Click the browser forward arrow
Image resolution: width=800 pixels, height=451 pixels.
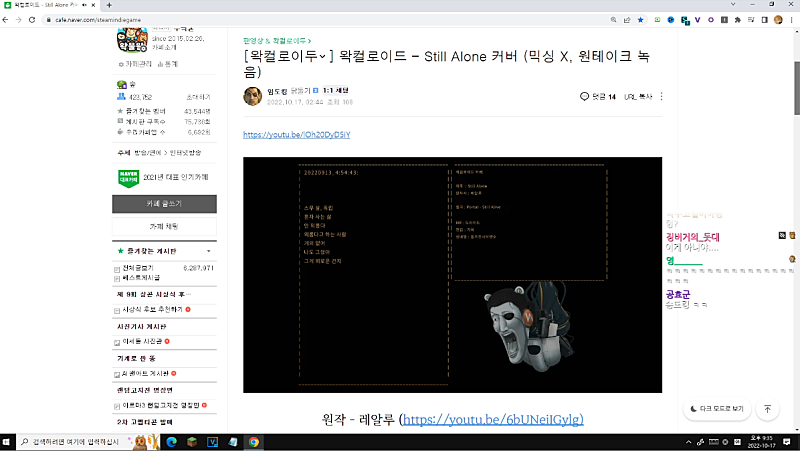tap(18, 20)
